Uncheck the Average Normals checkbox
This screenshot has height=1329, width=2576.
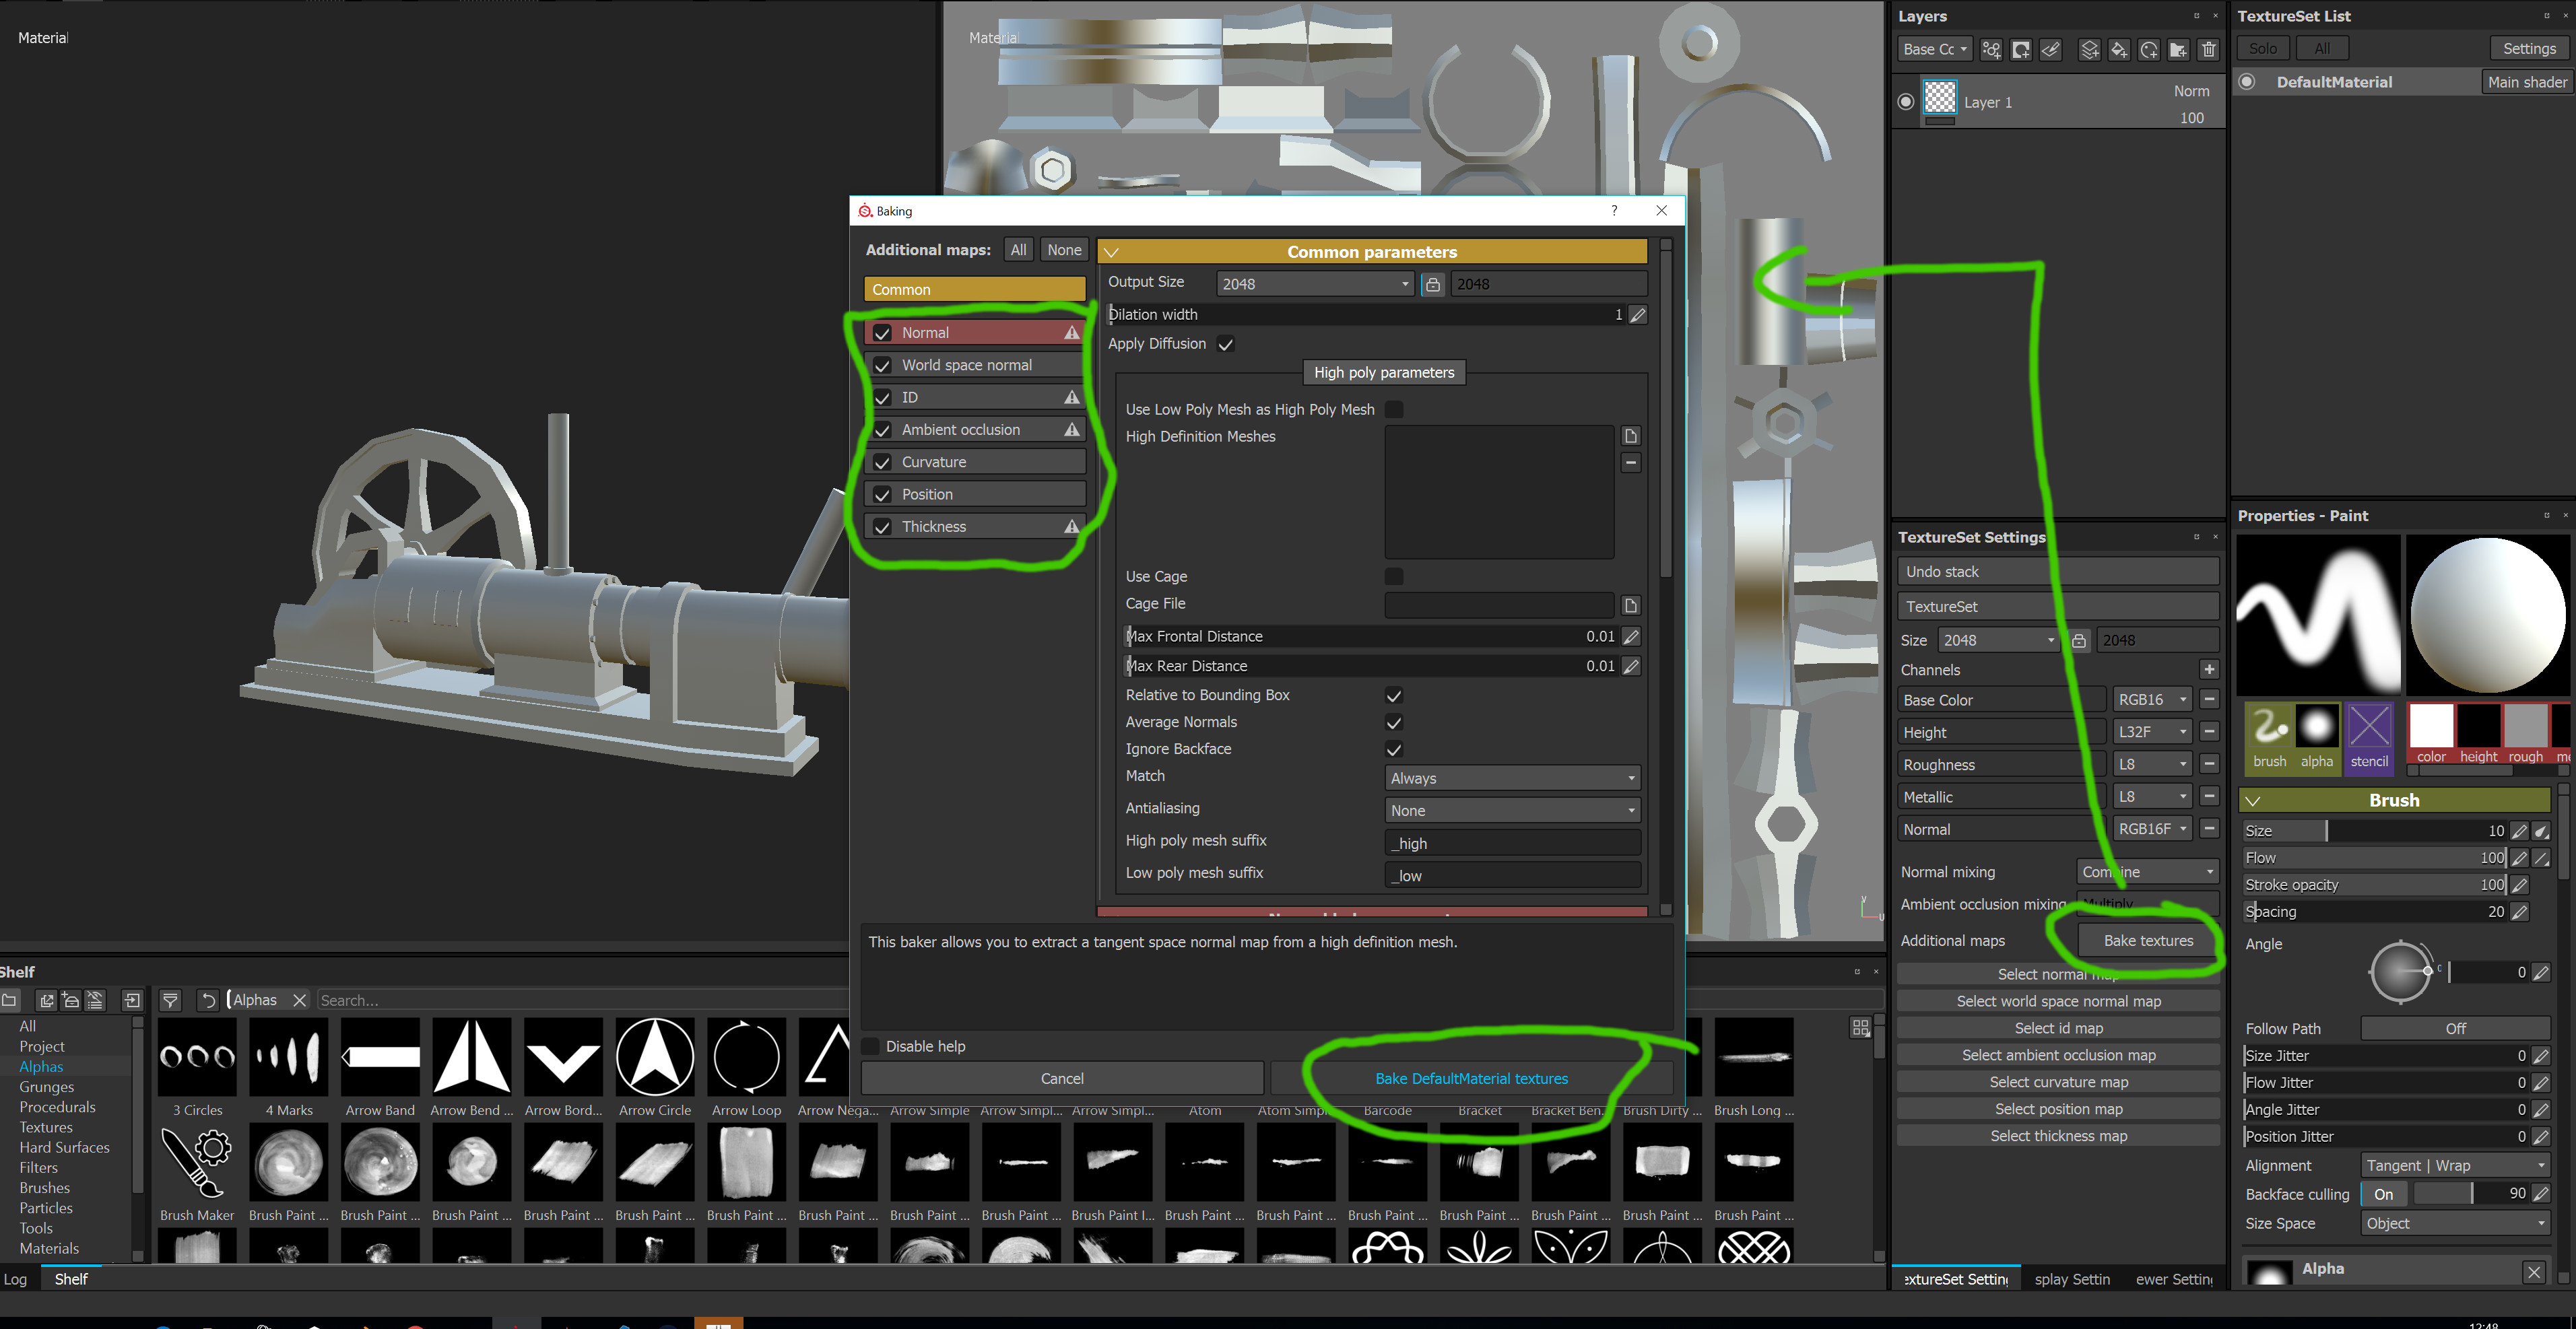(1393, 722)
